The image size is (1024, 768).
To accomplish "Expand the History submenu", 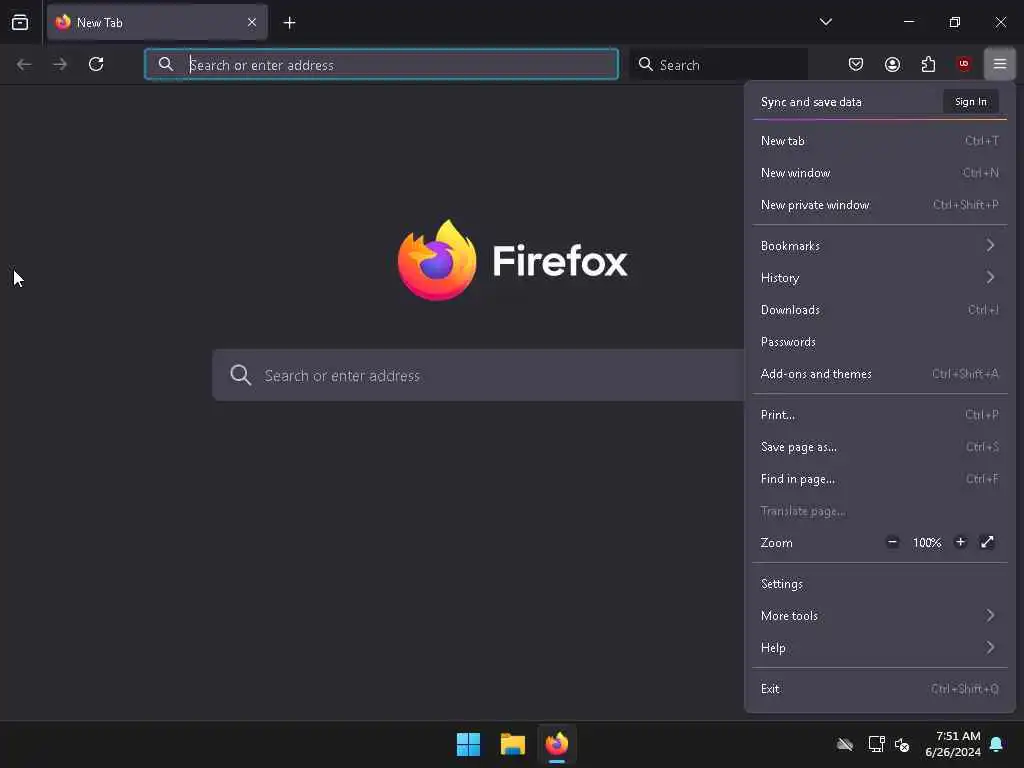I will point(880,278).
